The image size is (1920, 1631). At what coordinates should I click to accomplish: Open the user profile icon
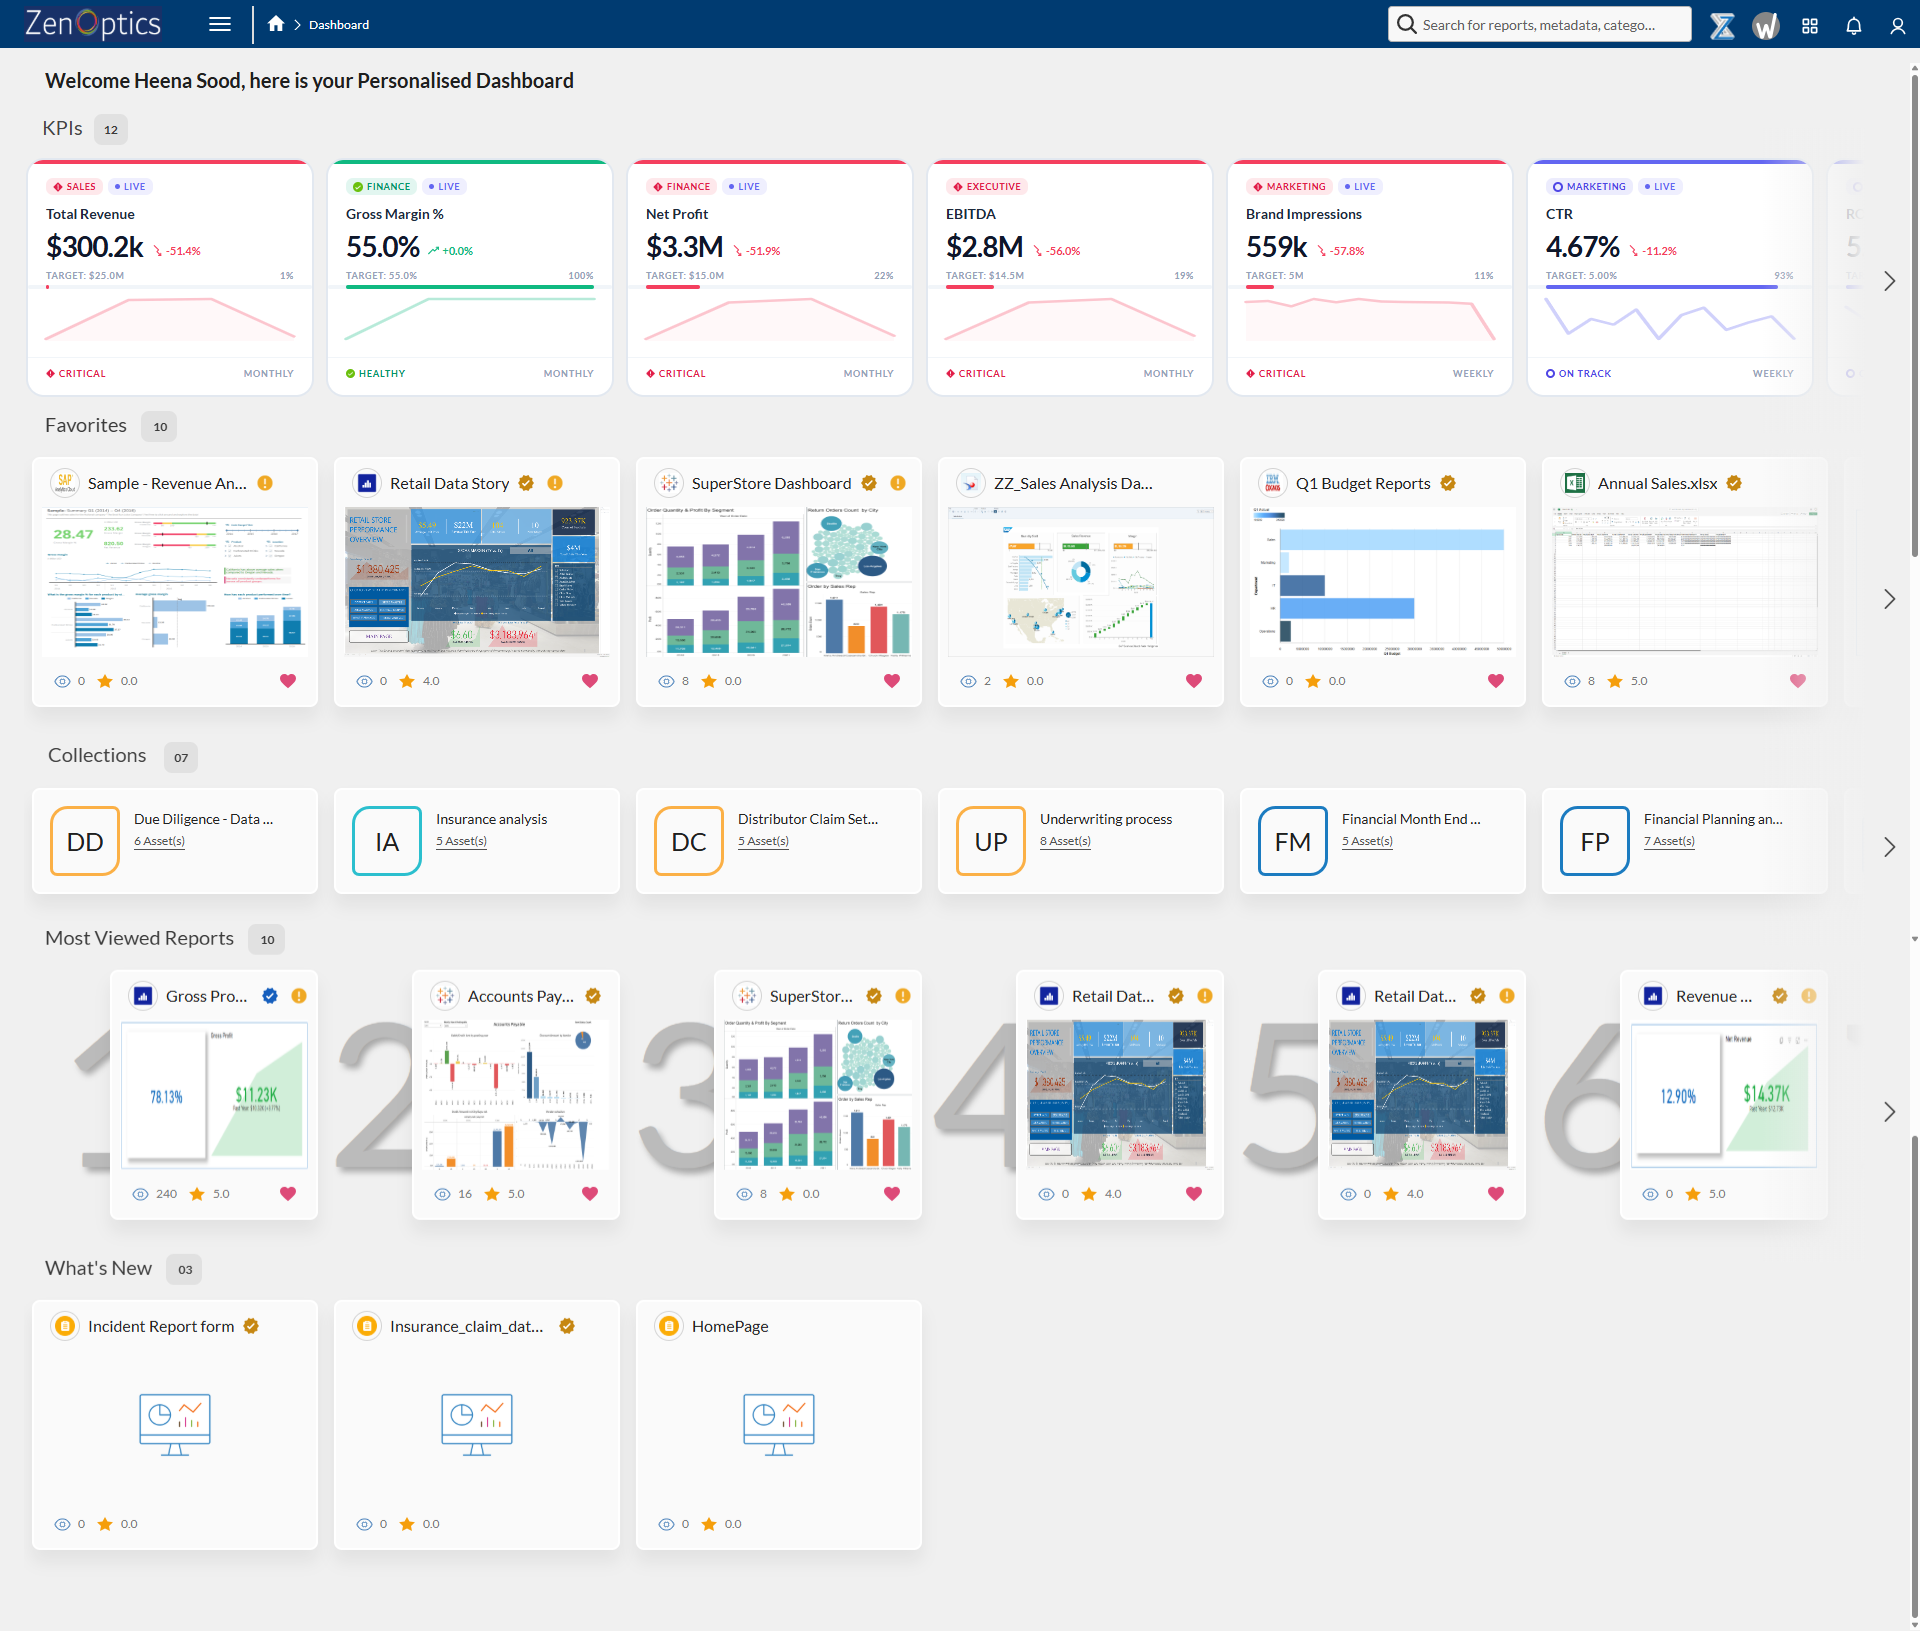click(x=1897, y=25)
